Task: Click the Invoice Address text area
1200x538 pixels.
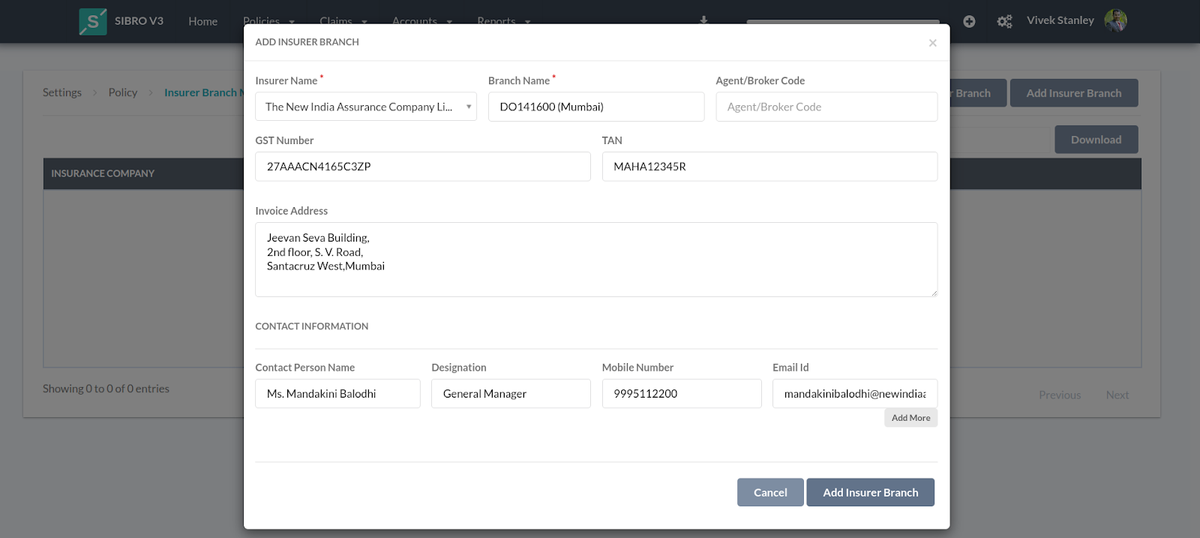Action: tap(596, 259)
